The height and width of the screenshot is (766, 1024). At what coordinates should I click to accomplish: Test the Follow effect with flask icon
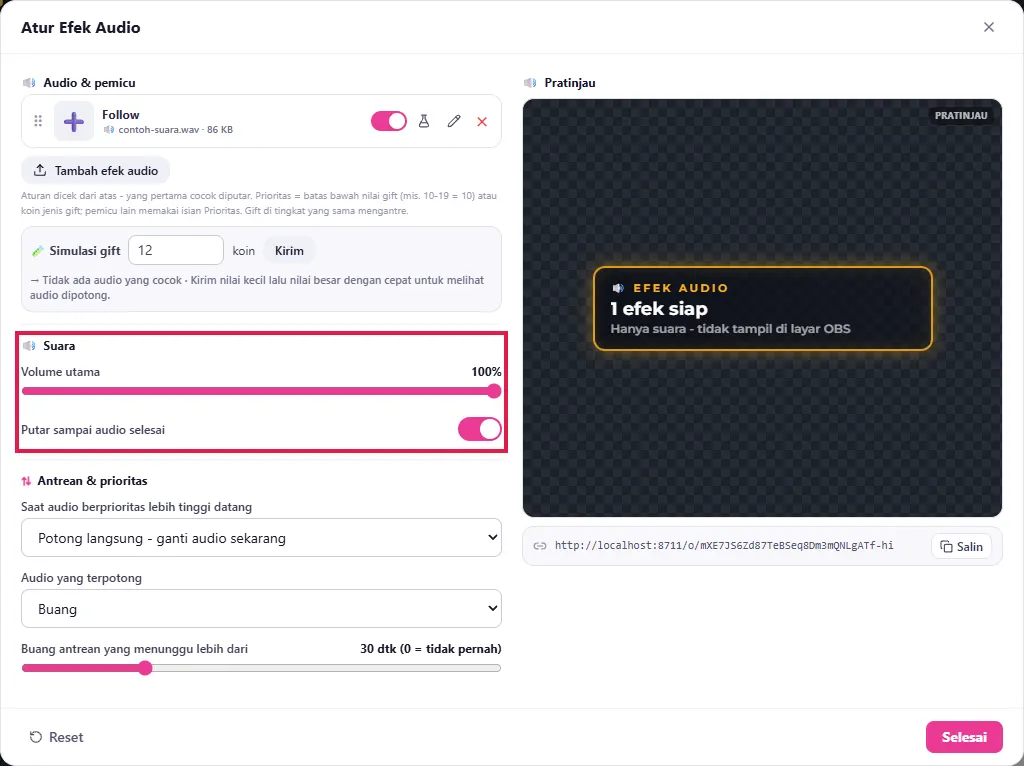coord(424,121)
